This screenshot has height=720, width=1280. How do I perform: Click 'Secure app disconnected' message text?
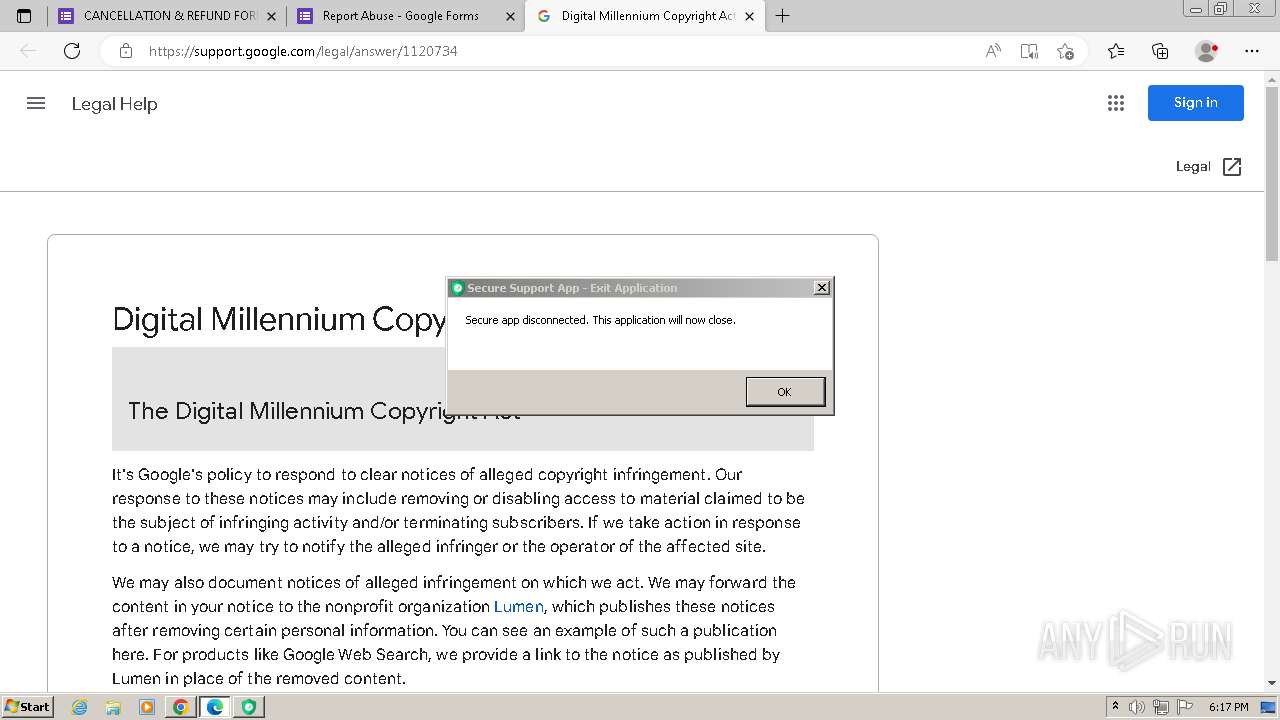click(600, 320)
